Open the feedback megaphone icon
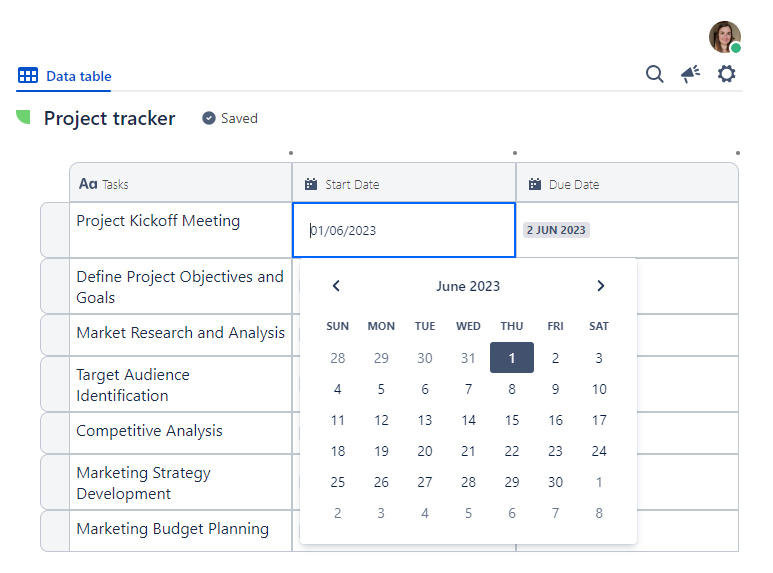The height and width of the screenshot is (573, 773). [690, 74]
